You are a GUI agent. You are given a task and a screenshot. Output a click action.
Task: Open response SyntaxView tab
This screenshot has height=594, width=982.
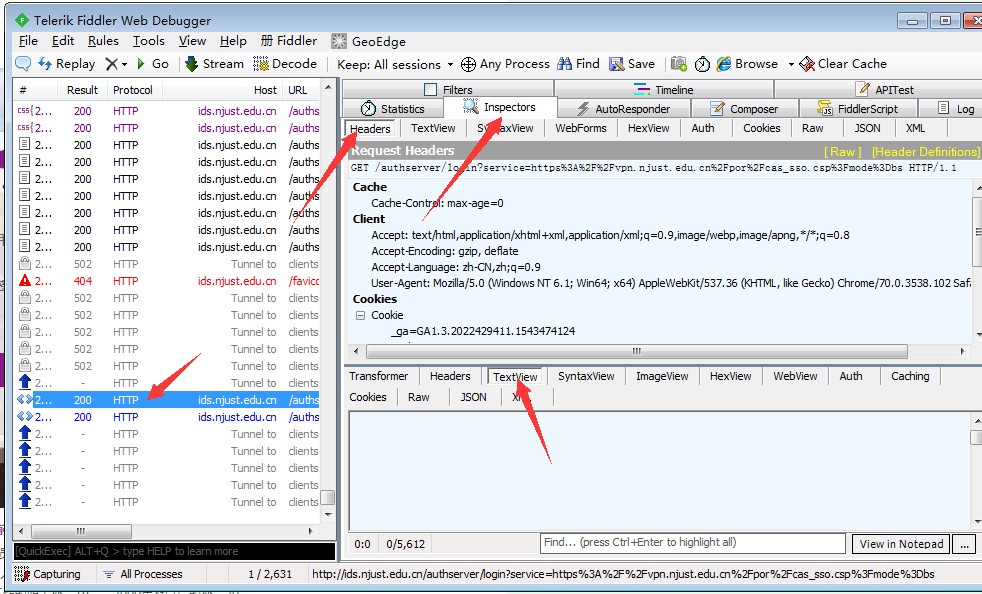(x=586, y=376)
